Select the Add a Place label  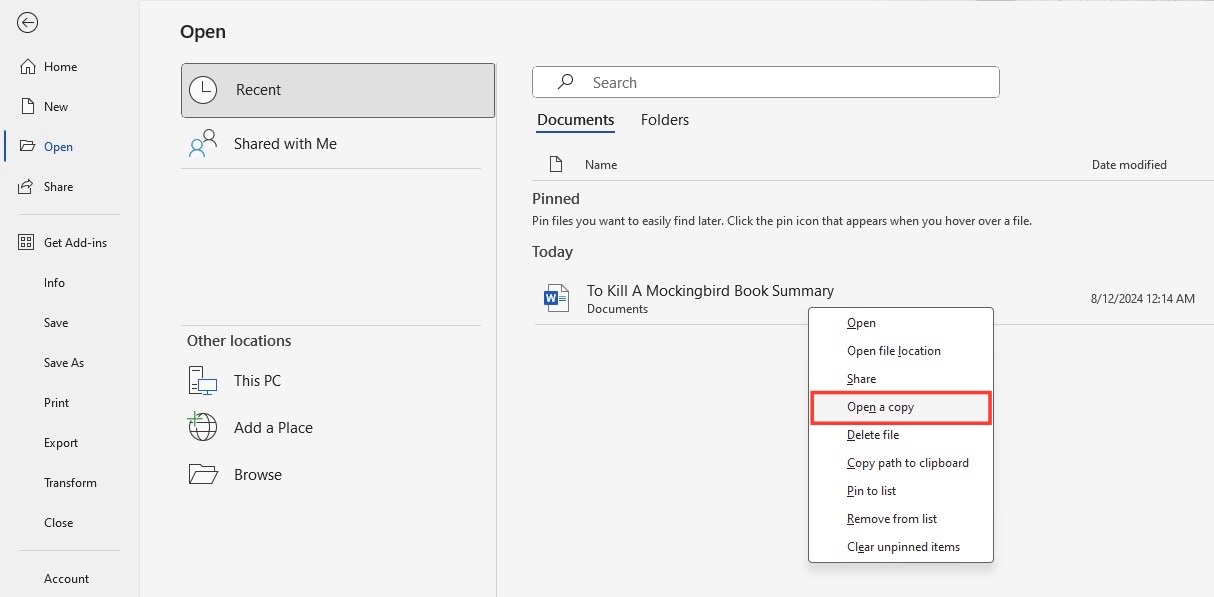pyautogui.click(x=273, y=428)
